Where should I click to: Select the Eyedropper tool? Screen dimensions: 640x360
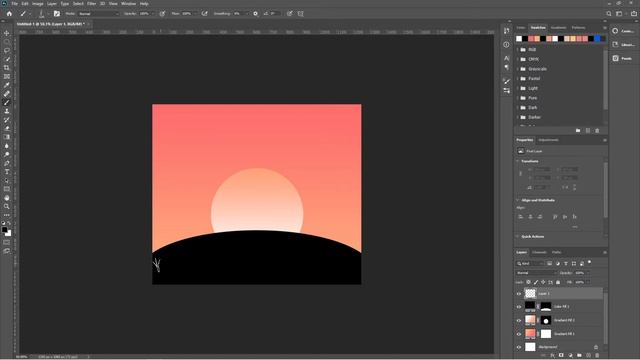click(7, 85)
